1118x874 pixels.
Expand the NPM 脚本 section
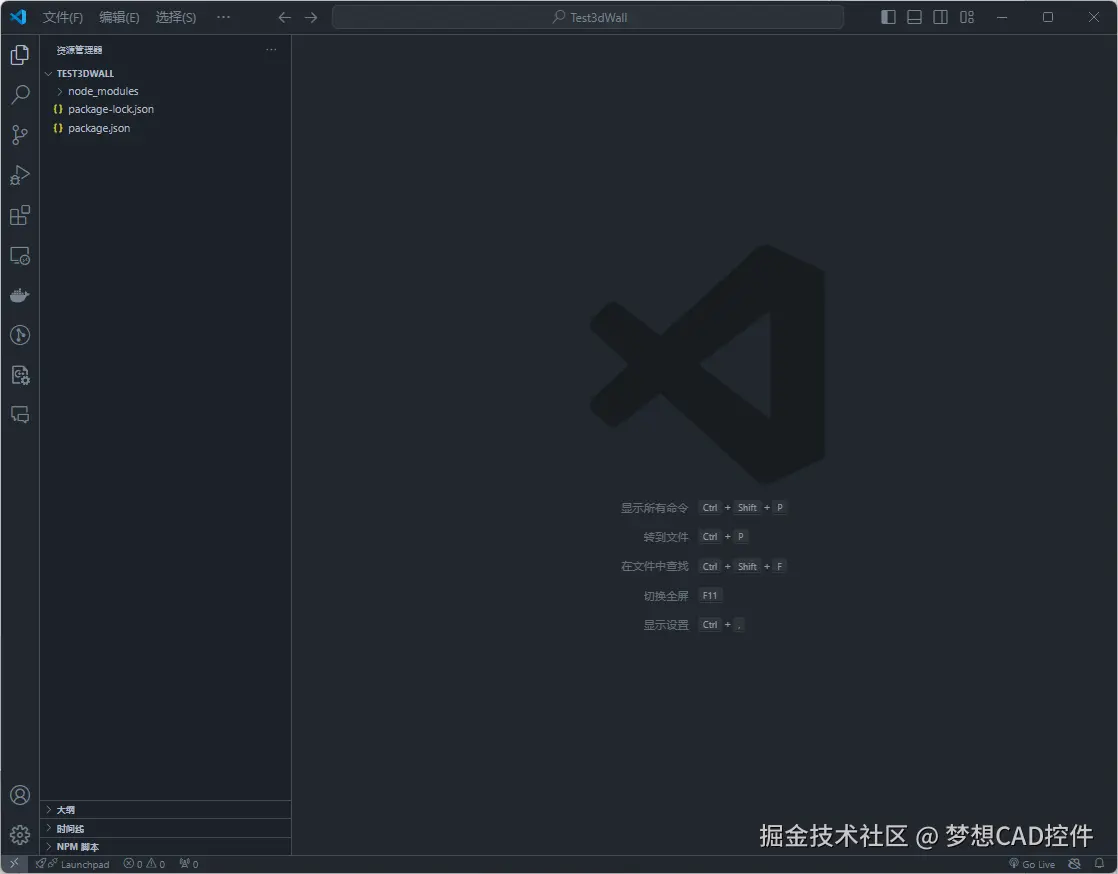click(165, 847)
